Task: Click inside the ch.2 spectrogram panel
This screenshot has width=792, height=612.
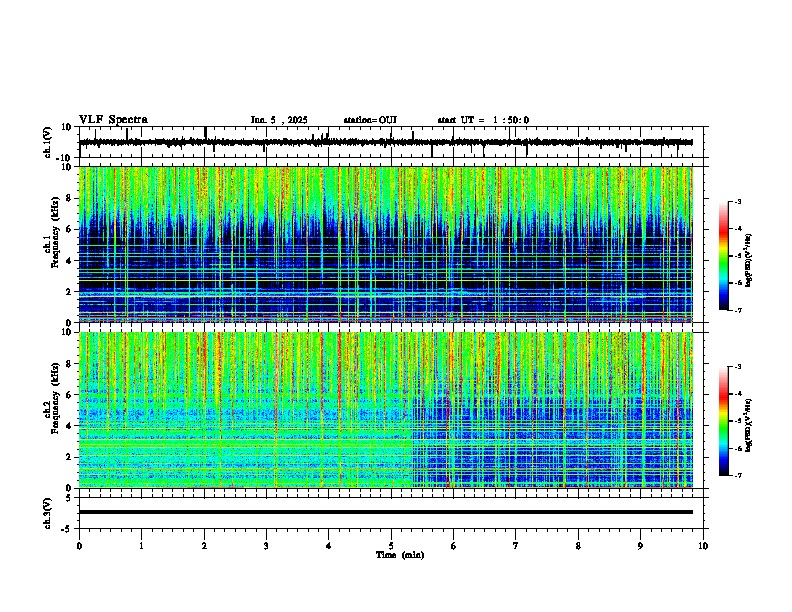Action: (391, 410)
